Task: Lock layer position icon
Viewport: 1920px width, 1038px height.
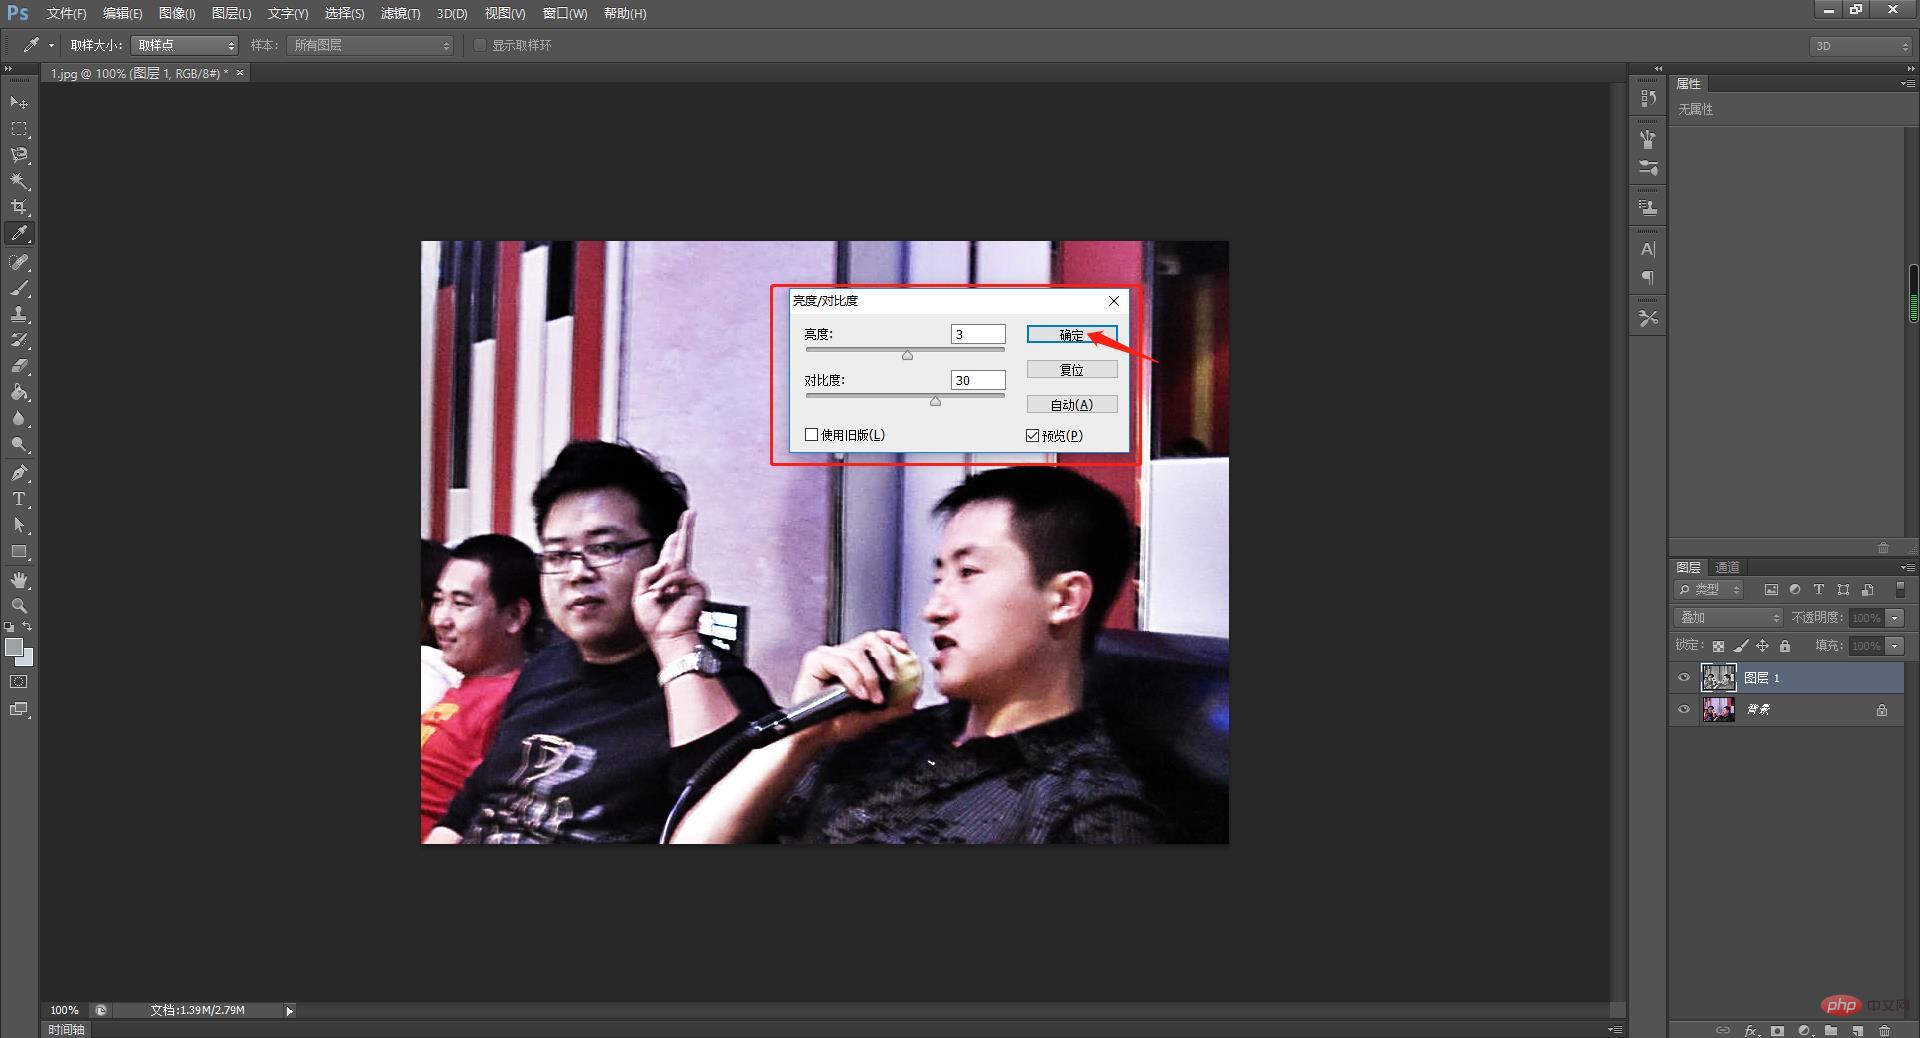Action: [x=1763, y=646]
